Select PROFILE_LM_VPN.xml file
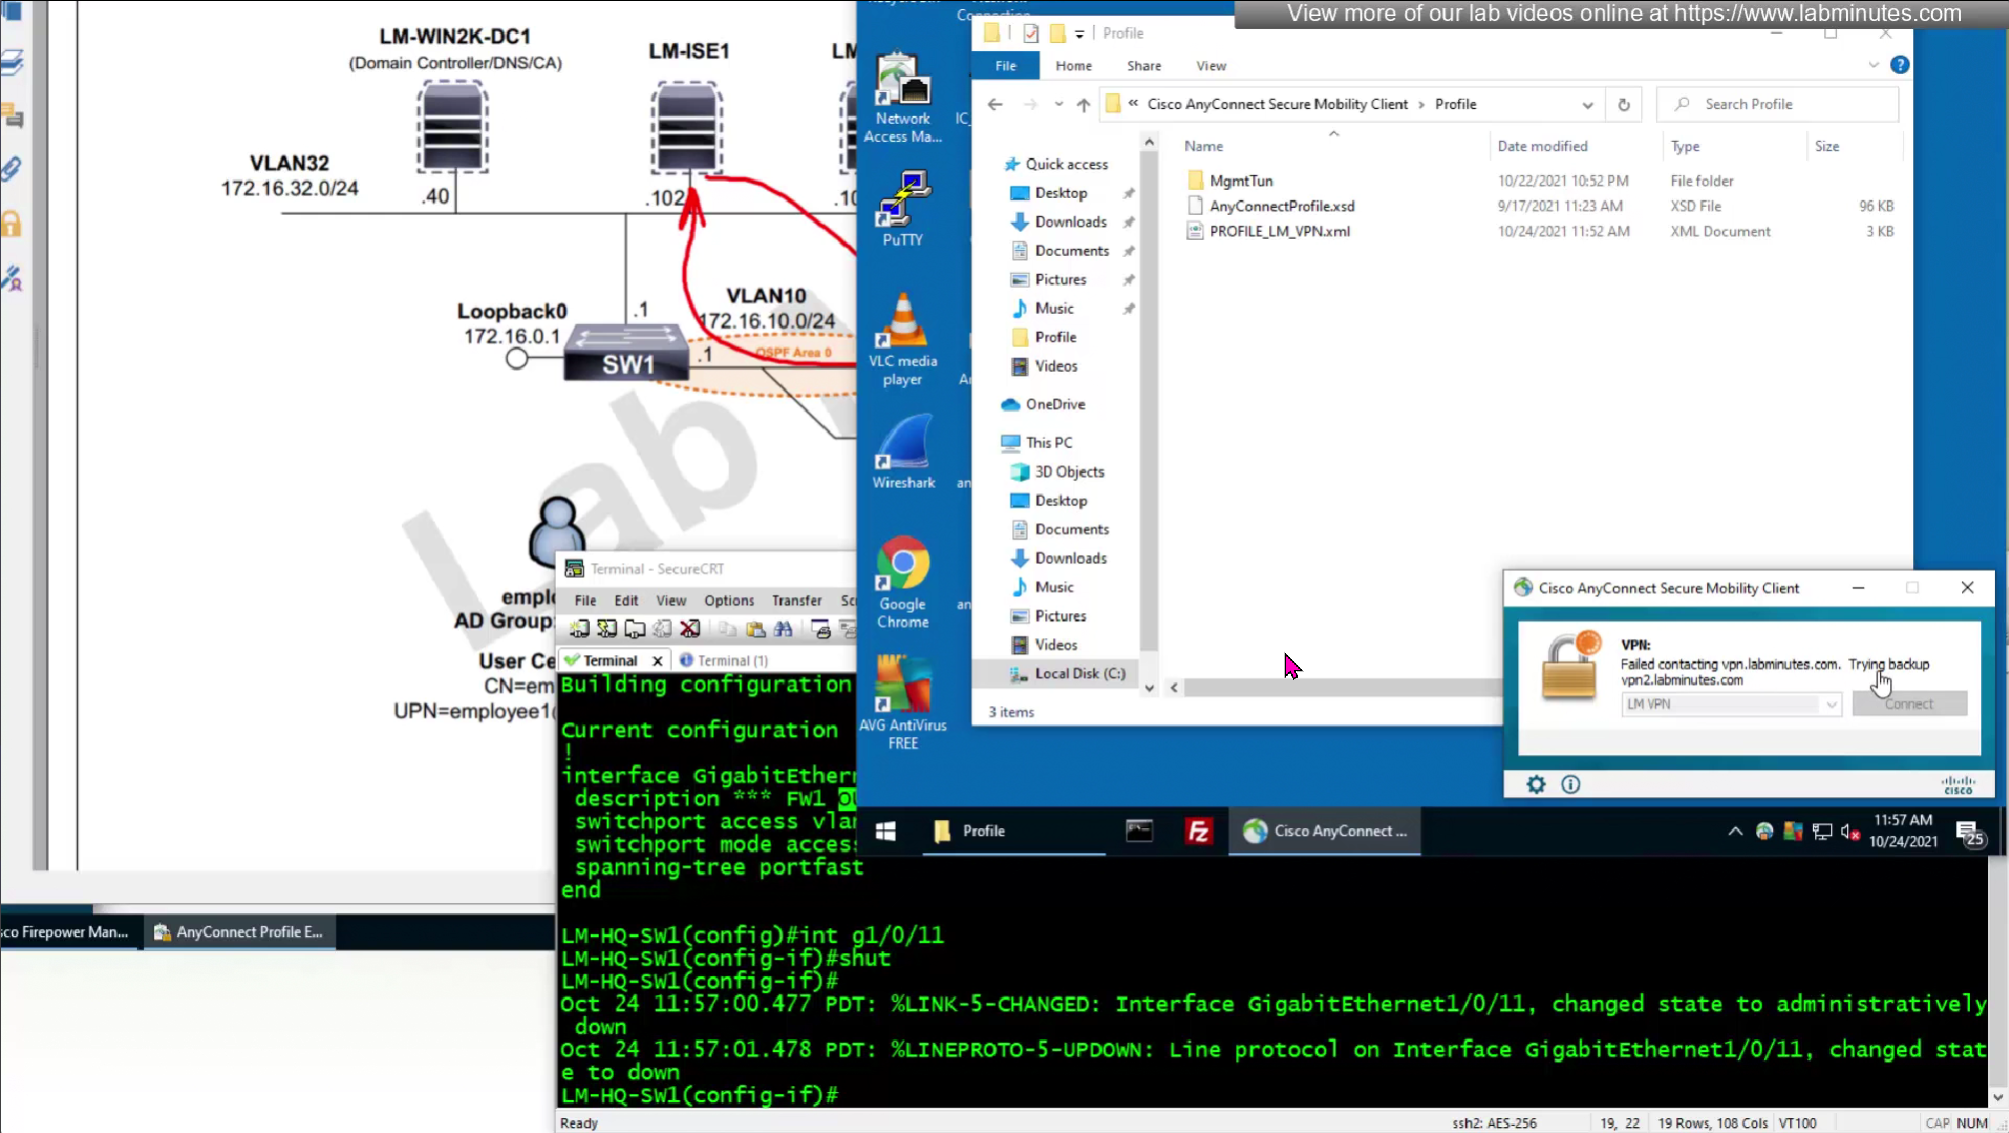2009x1133 pixels. pyautogui.click(x=1279, y=231)
